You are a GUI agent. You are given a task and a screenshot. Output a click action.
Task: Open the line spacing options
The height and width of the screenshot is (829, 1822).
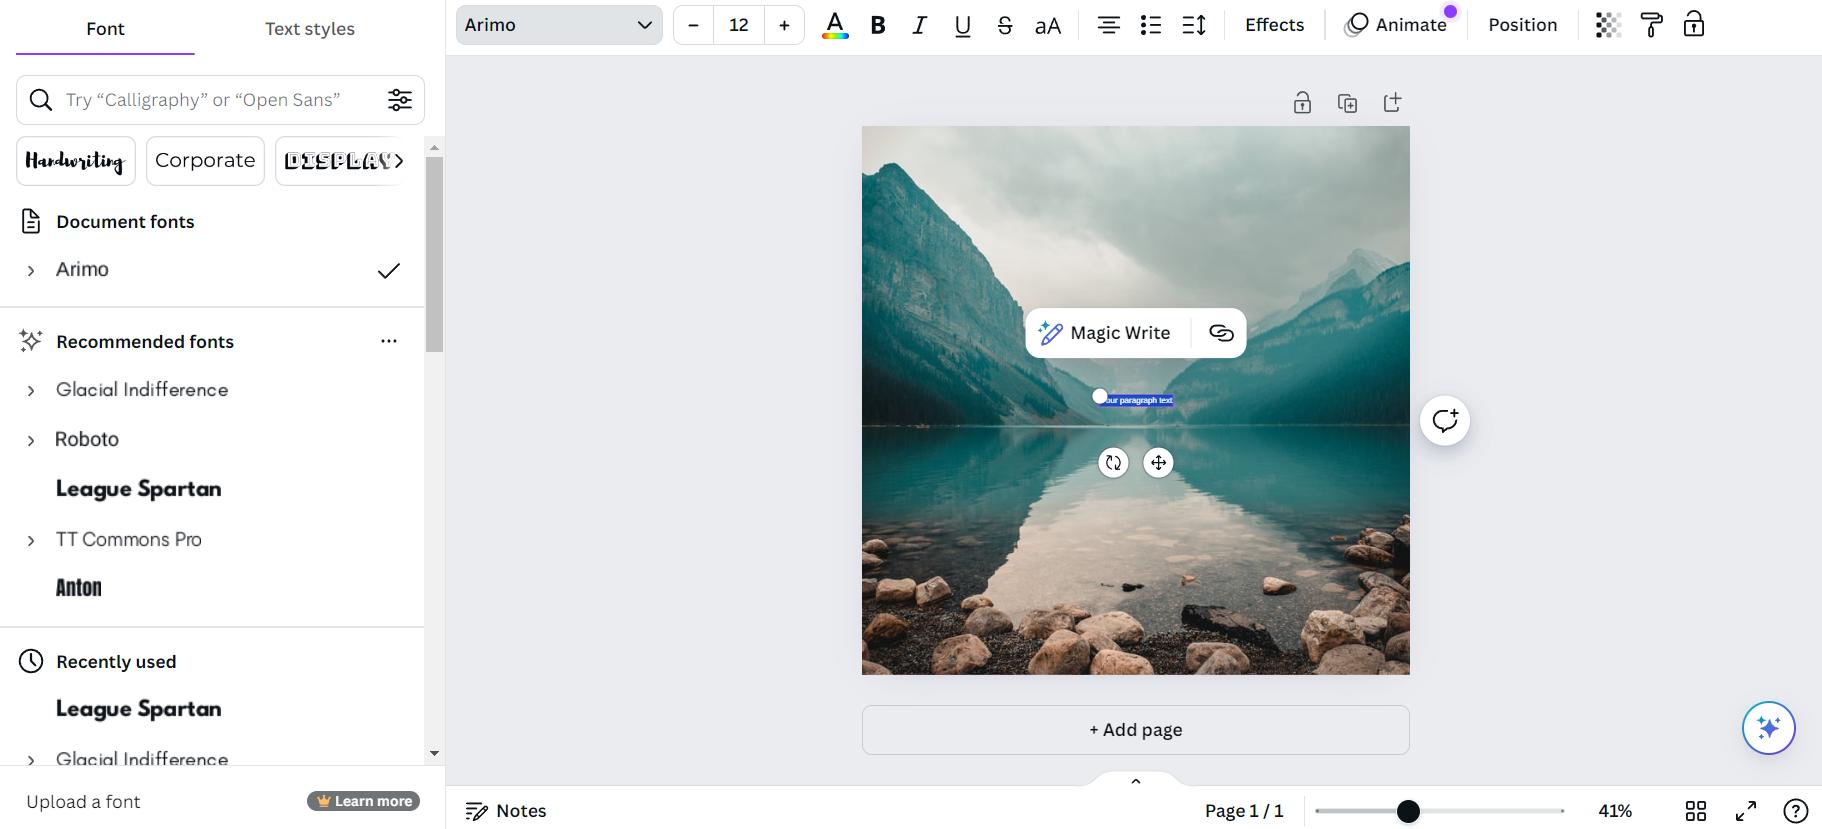pos(1194,25)
